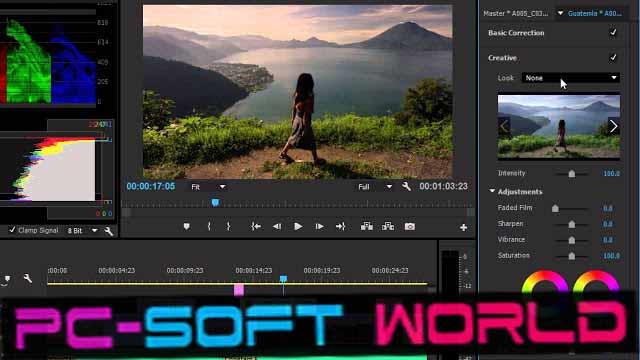Show previous Look preview arrow

[504, 127]
